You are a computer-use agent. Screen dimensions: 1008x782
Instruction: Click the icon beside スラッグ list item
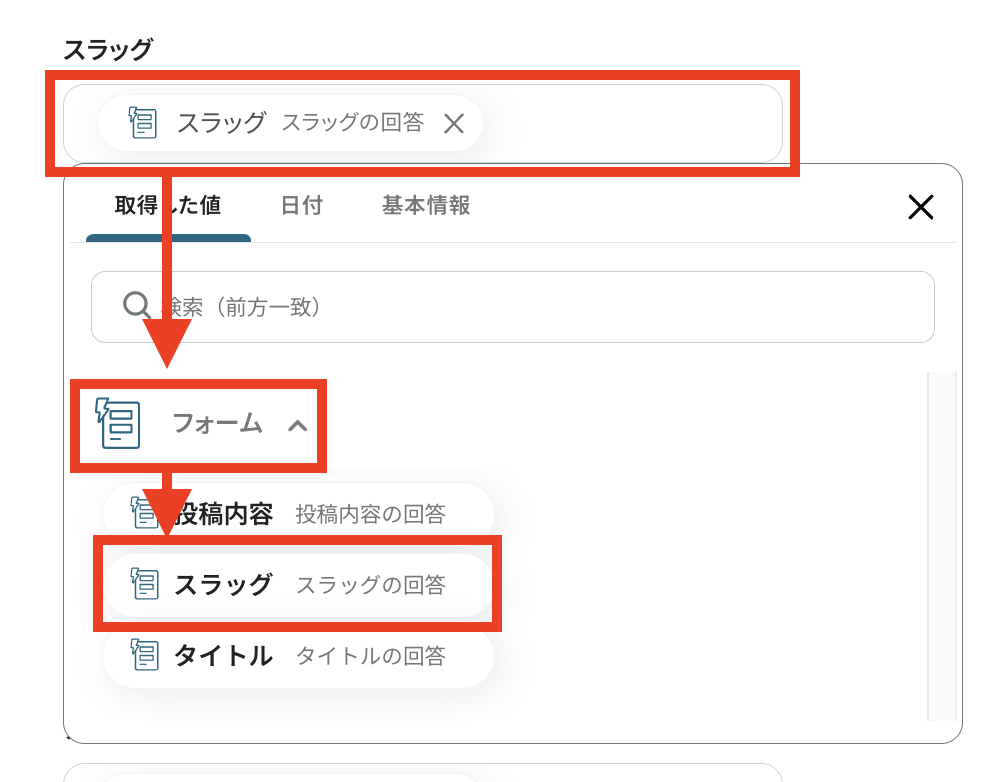tap(144, 585)
